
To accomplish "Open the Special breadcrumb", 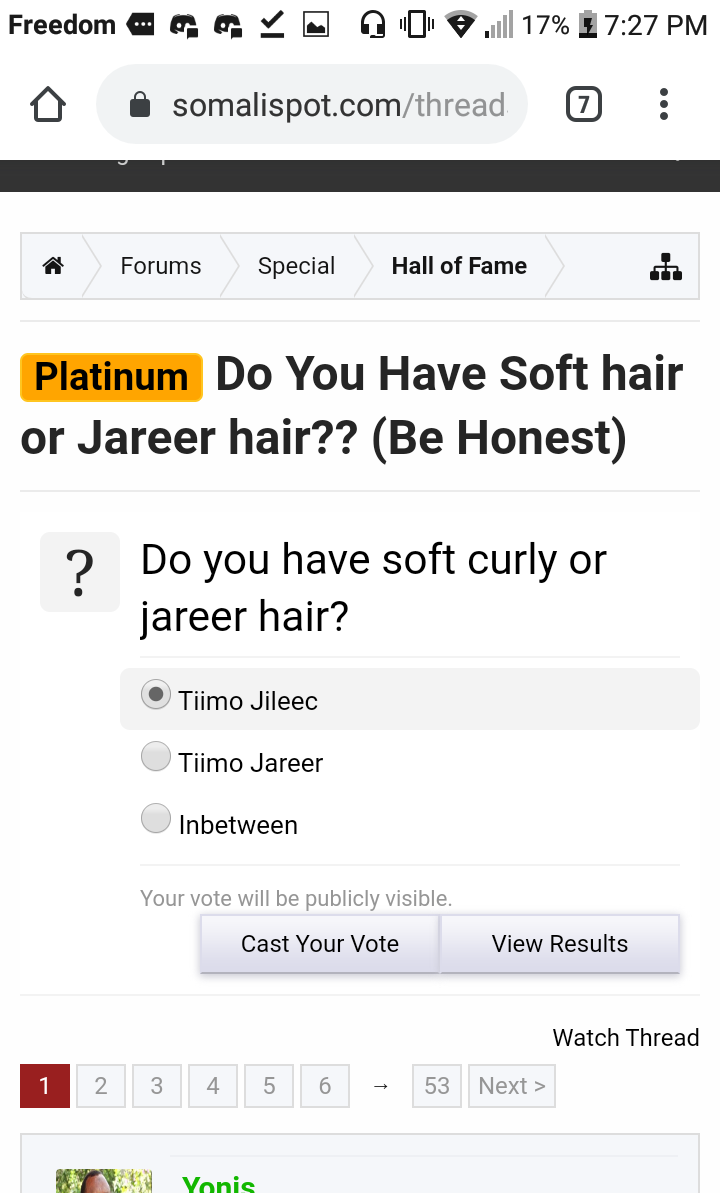I will (296, 266).
